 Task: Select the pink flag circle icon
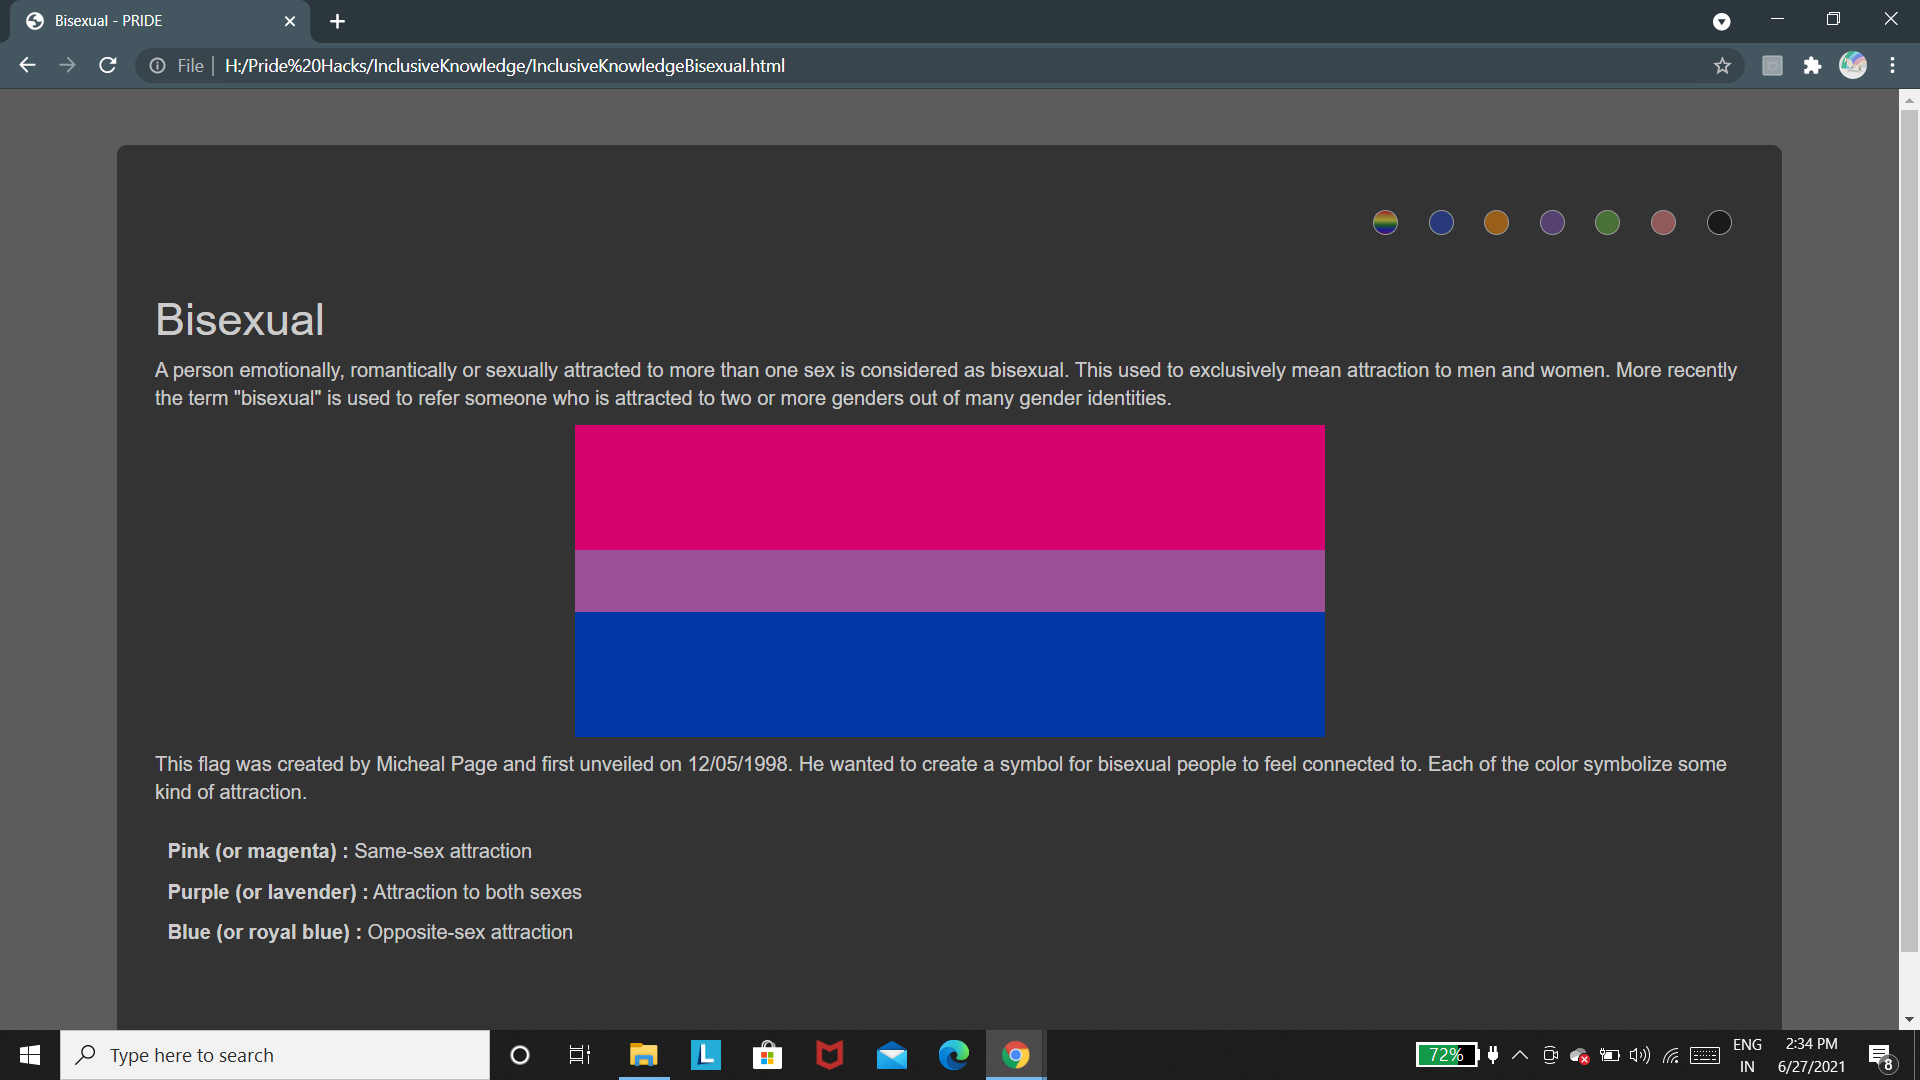[1663, 222]
